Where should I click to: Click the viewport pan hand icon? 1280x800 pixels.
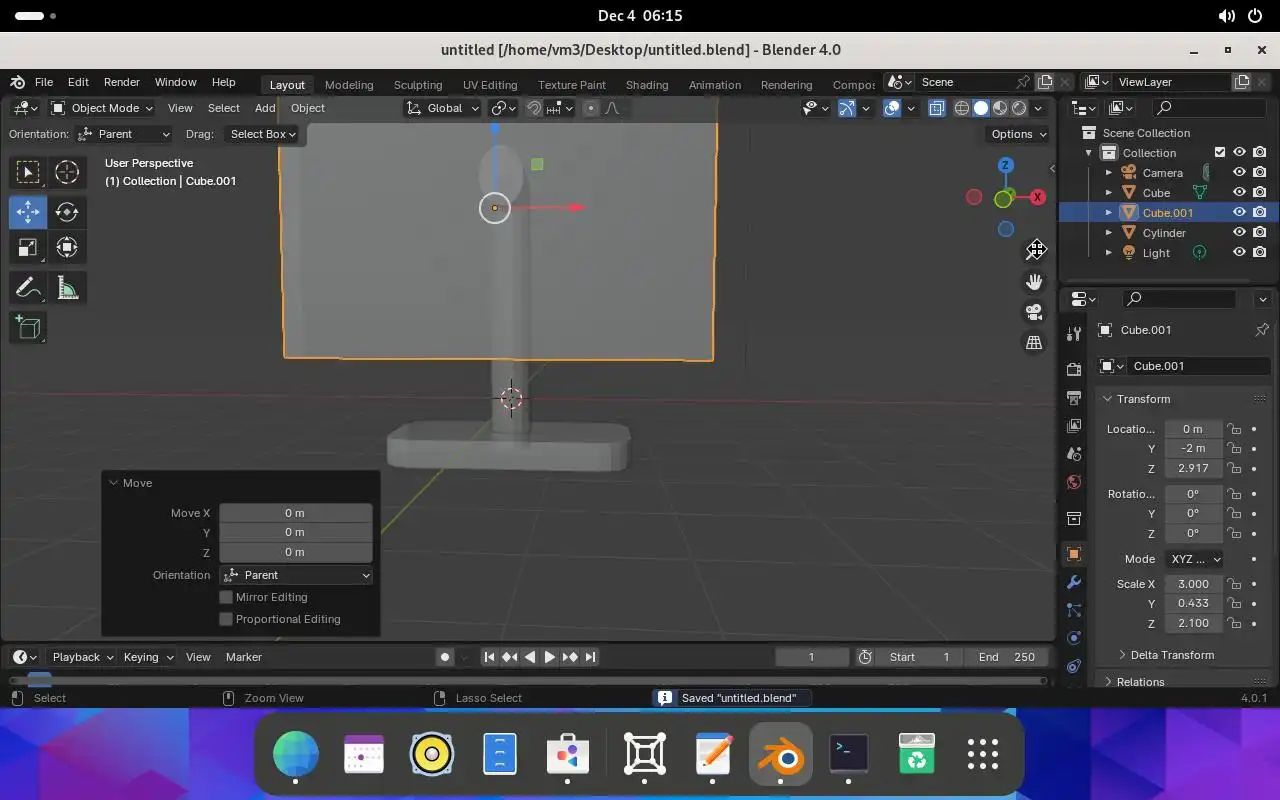pyautogui.click(x=1035, y=282)
